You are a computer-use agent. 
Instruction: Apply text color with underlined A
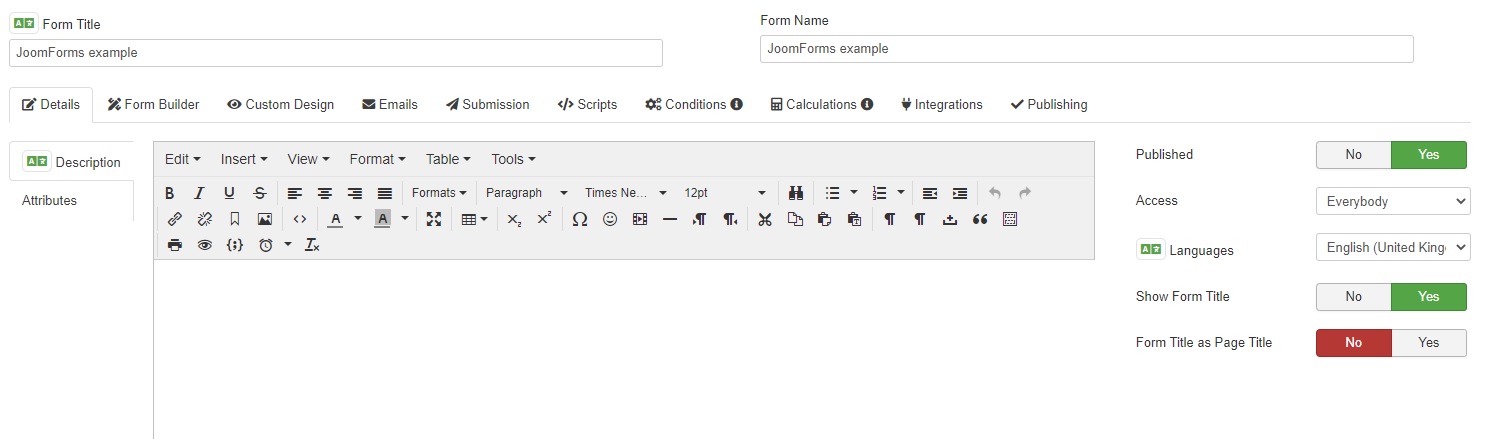coord(336,219)
